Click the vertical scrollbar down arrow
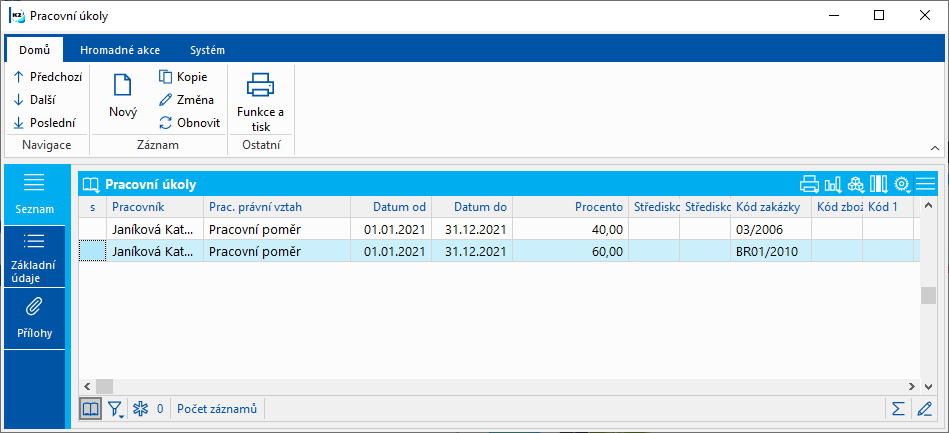Image resolution: width=949 pixels, height=433 pixels. click(927, 386)
